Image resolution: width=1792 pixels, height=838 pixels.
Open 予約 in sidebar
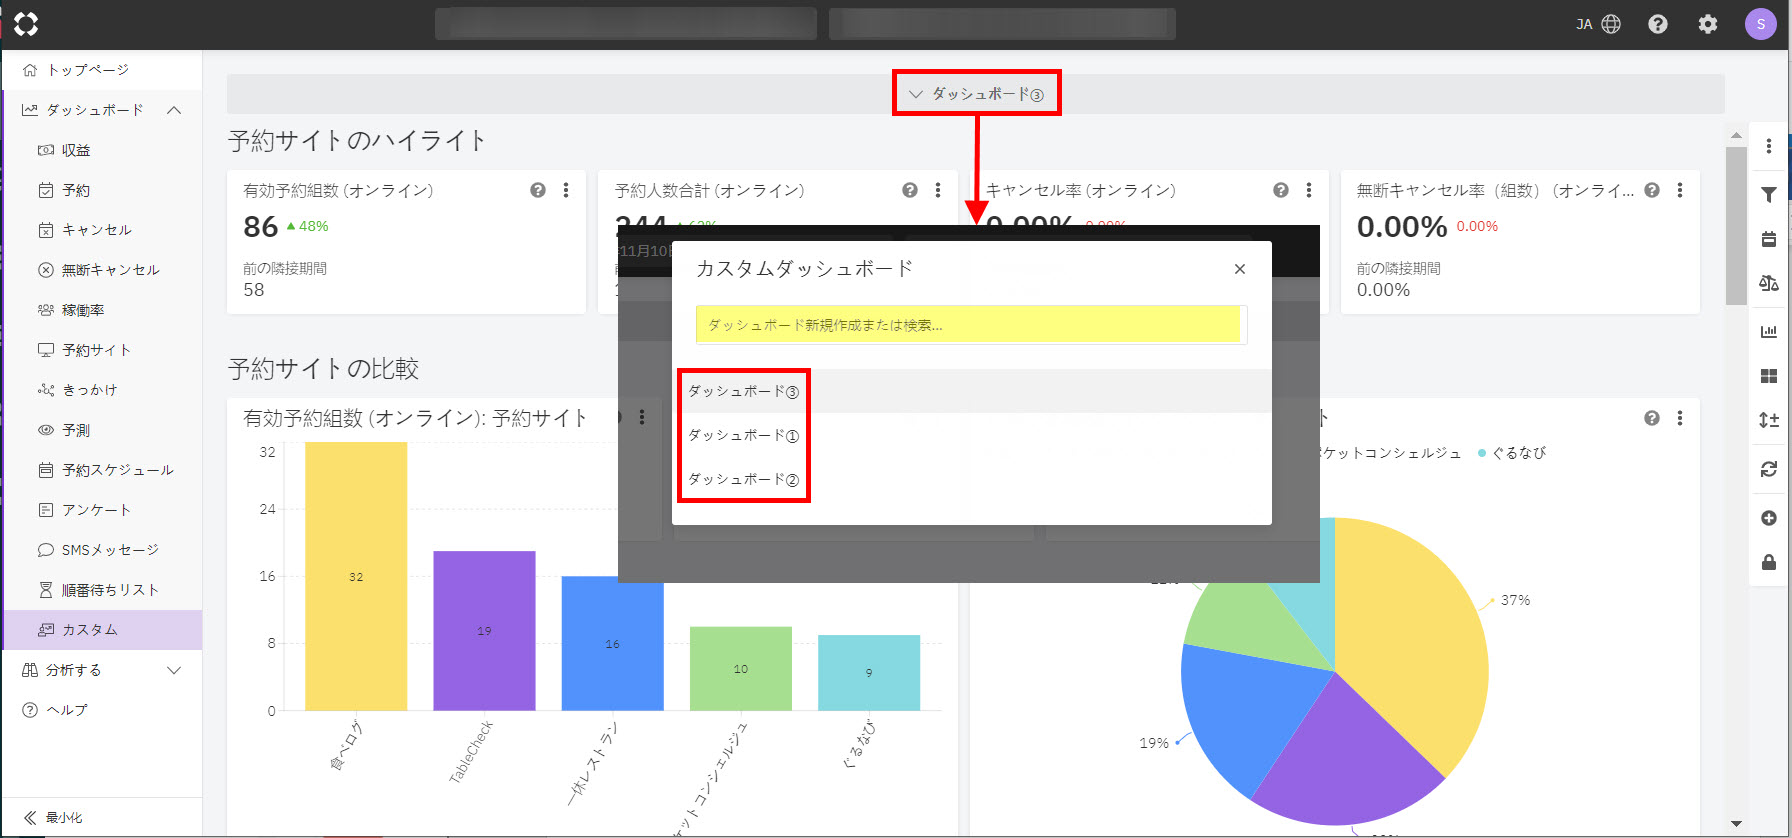point(102,190)
